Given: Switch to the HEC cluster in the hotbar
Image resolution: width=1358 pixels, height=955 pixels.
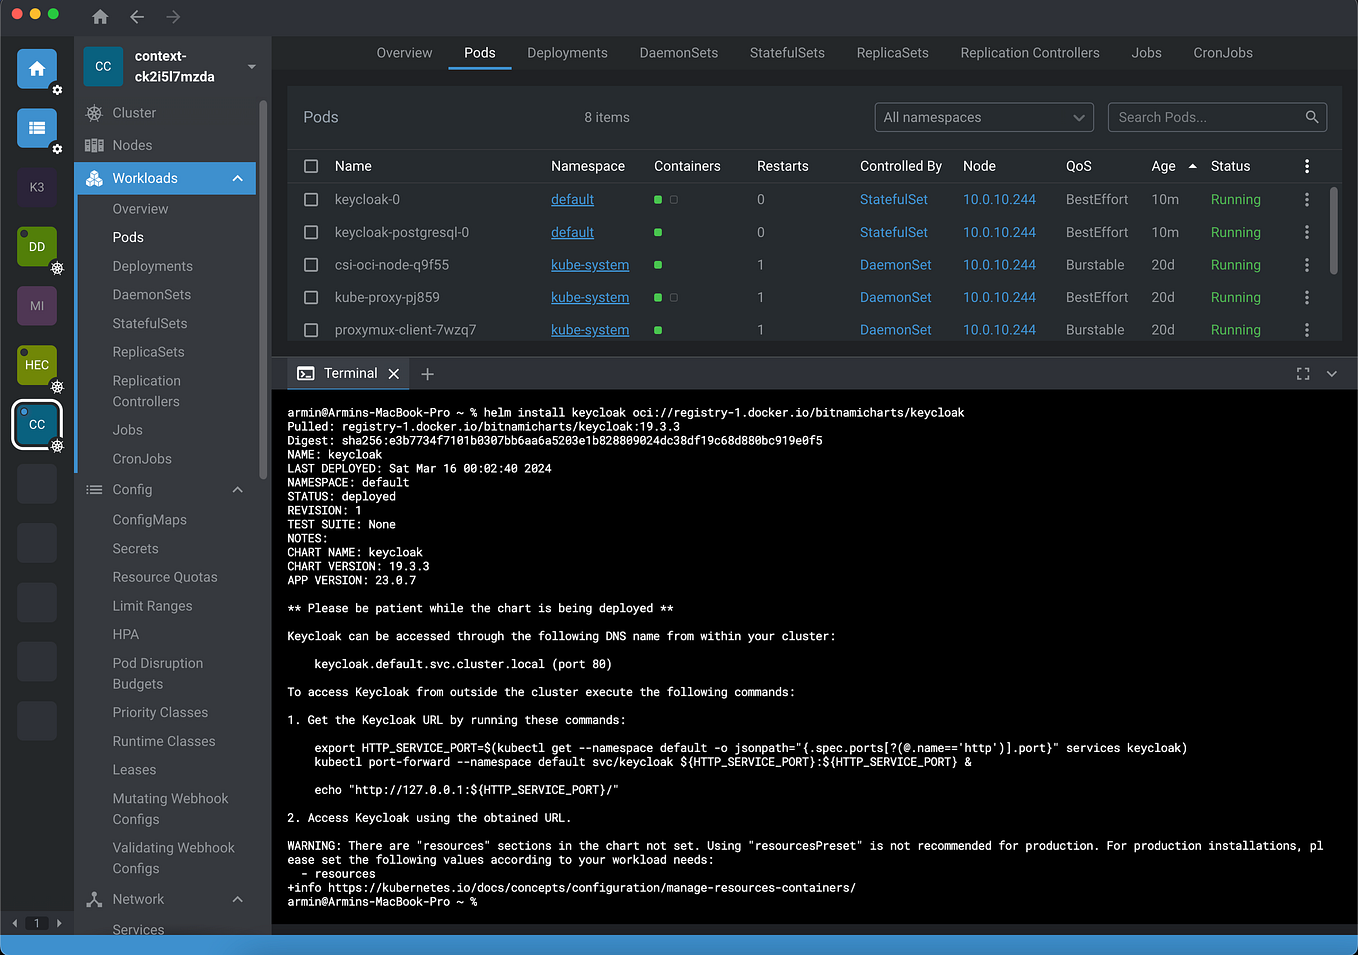Looking at the screenshot, I should click(36, 365).
